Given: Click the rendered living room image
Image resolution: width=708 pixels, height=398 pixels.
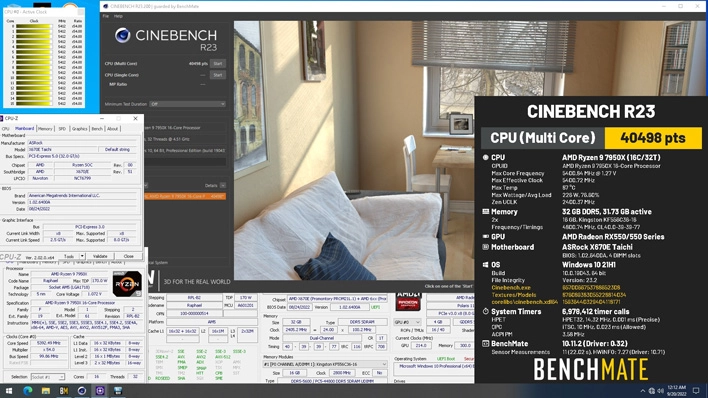Looking at the screenshot, I should (x=354, y=150).
